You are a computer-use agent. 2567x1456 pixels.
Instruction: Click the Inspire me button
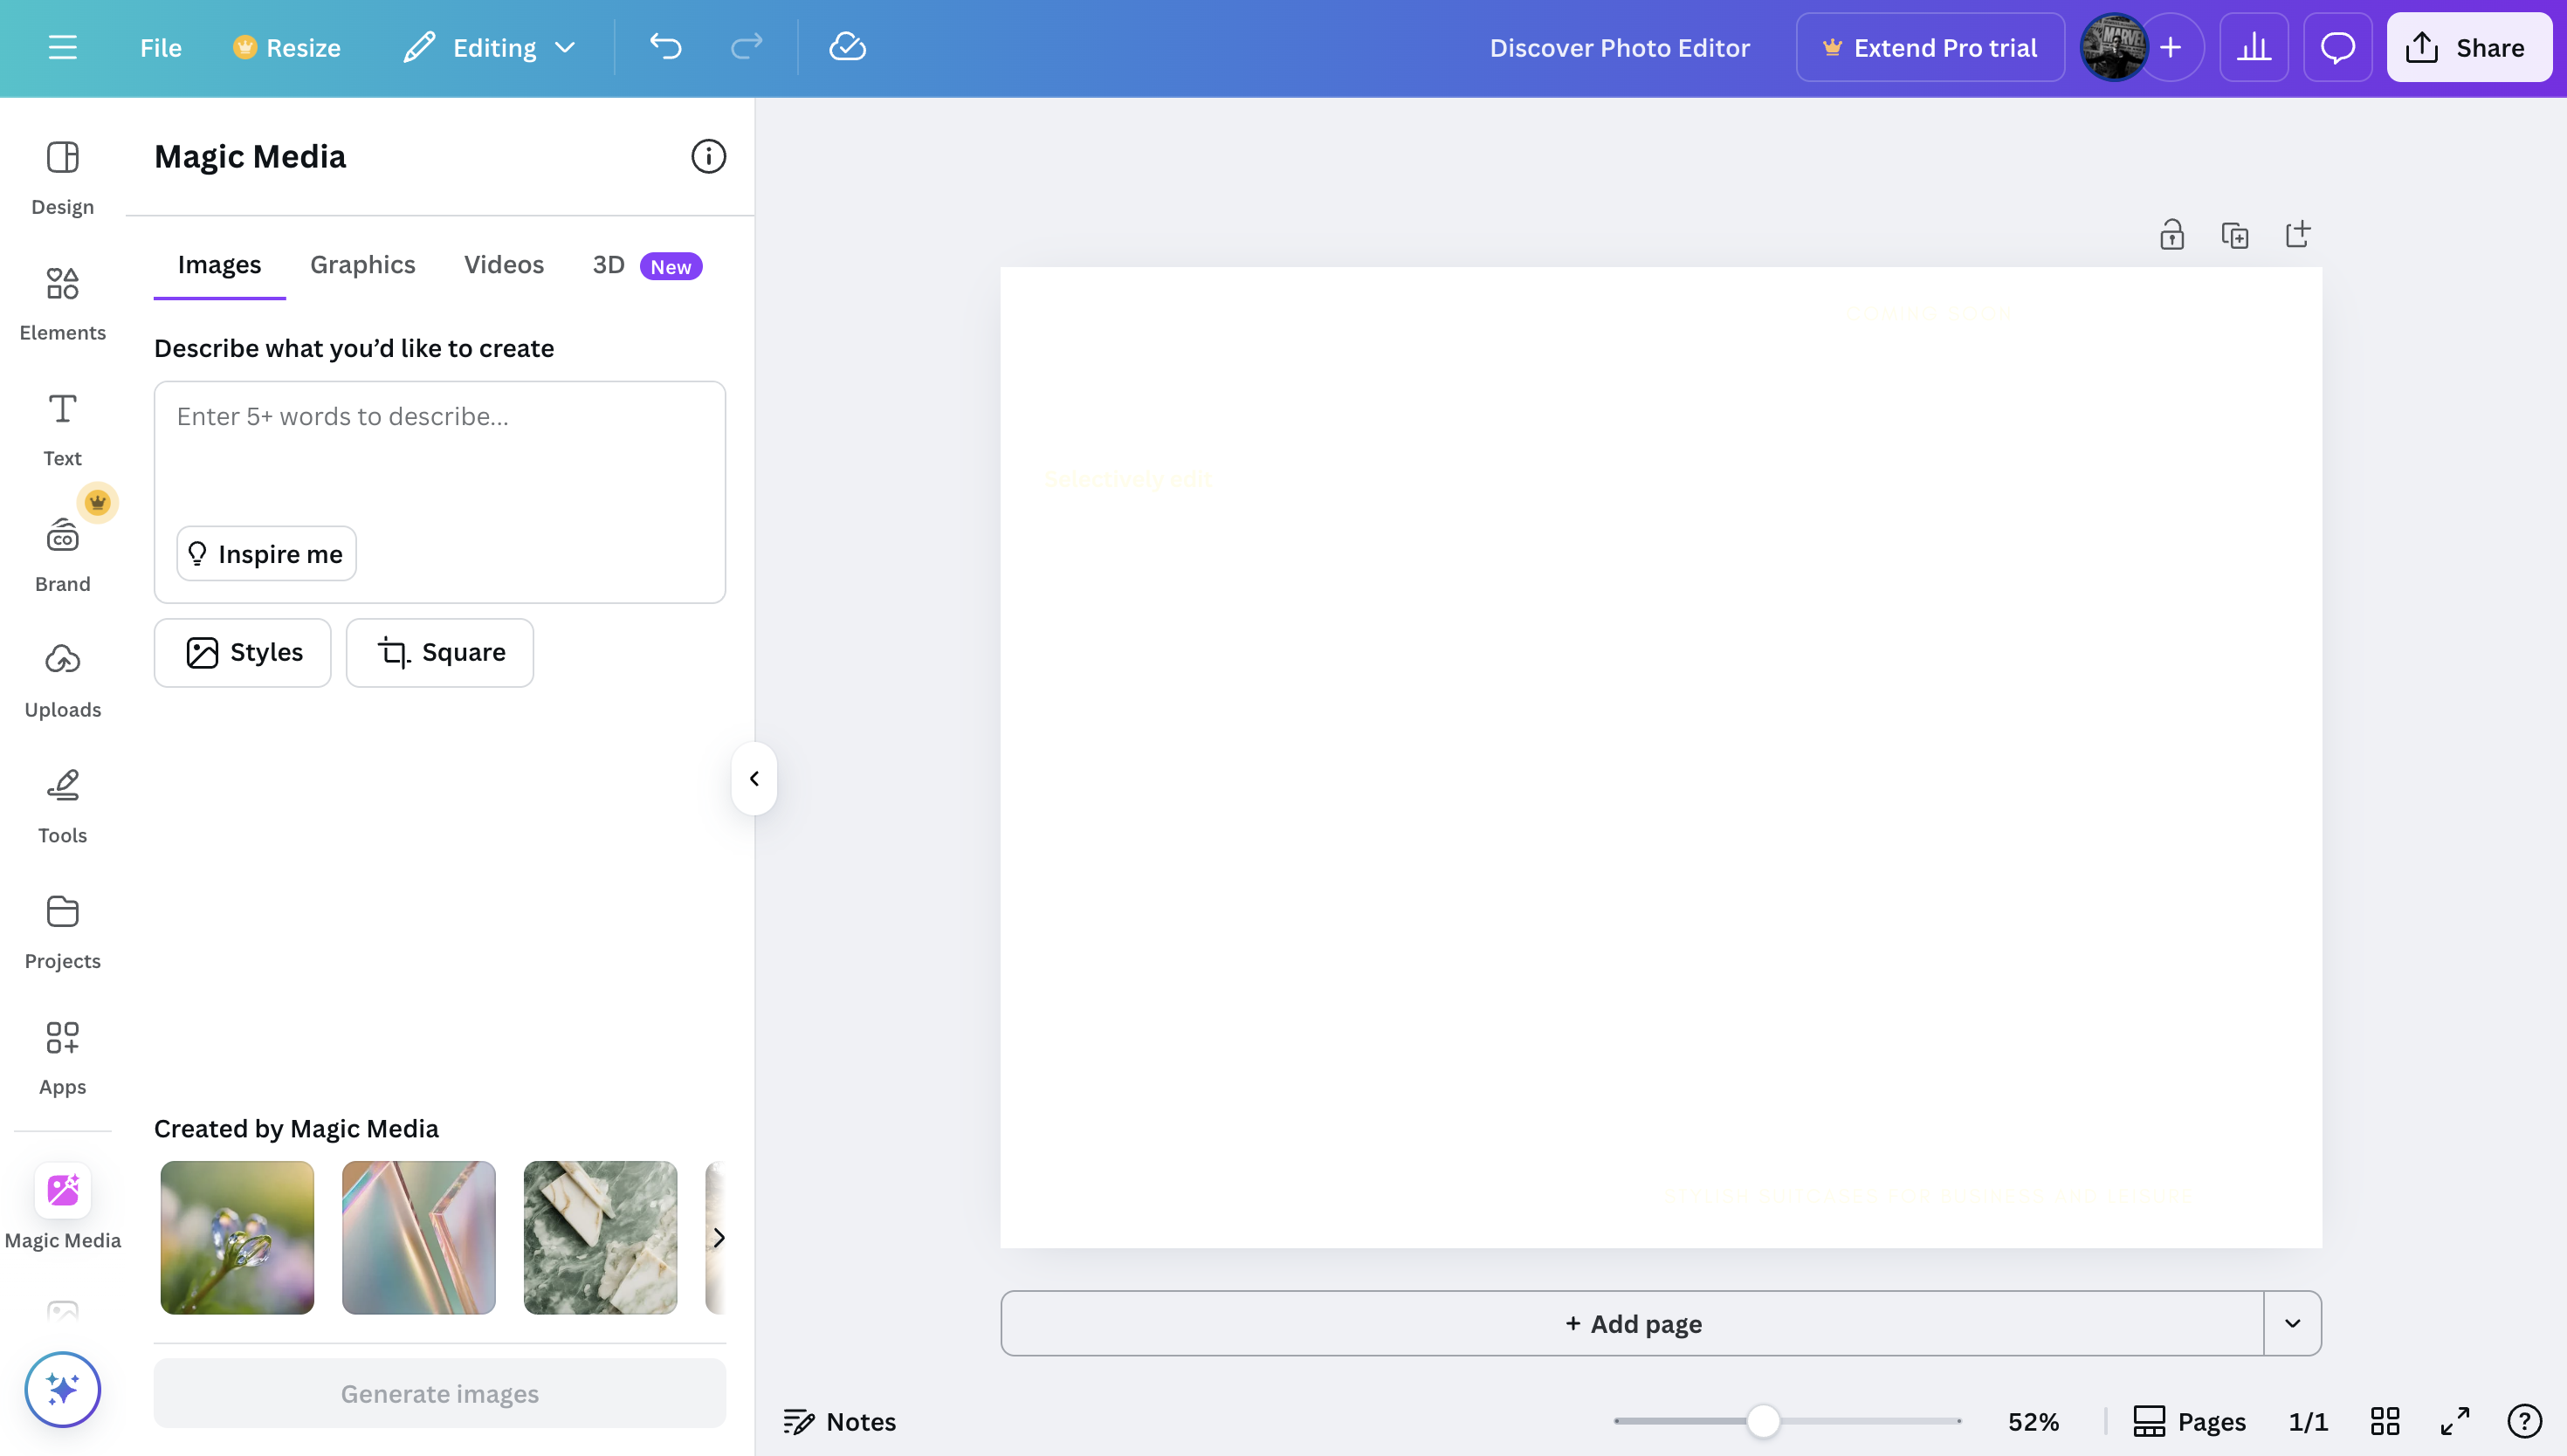(x=265, y=553)
